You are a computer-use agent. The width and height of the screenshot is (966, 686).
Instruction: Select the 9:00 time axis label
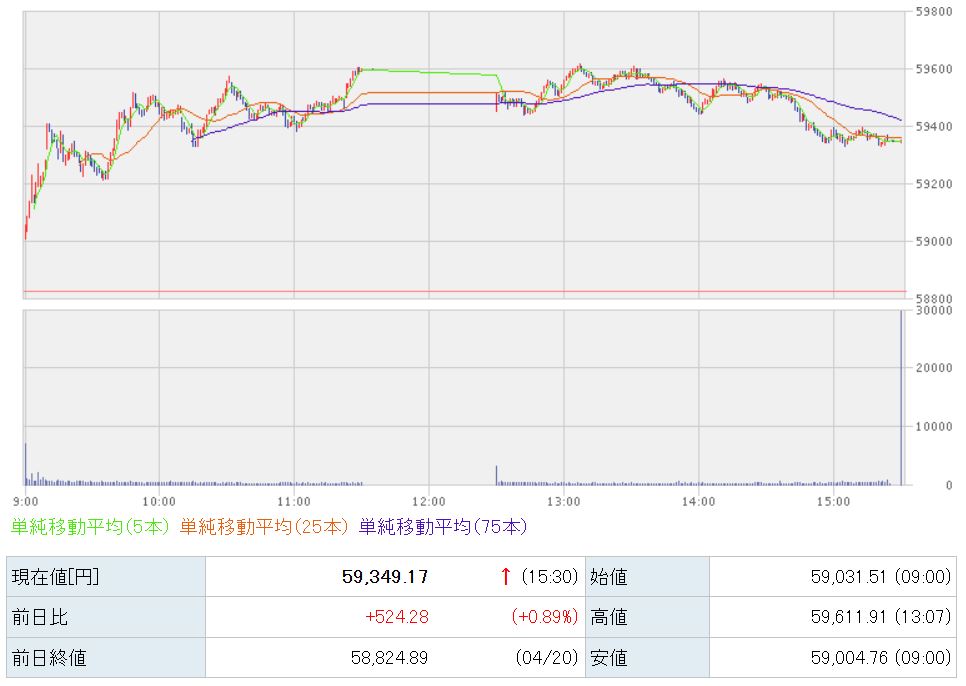pyautogui.click(x=25, y=501)
